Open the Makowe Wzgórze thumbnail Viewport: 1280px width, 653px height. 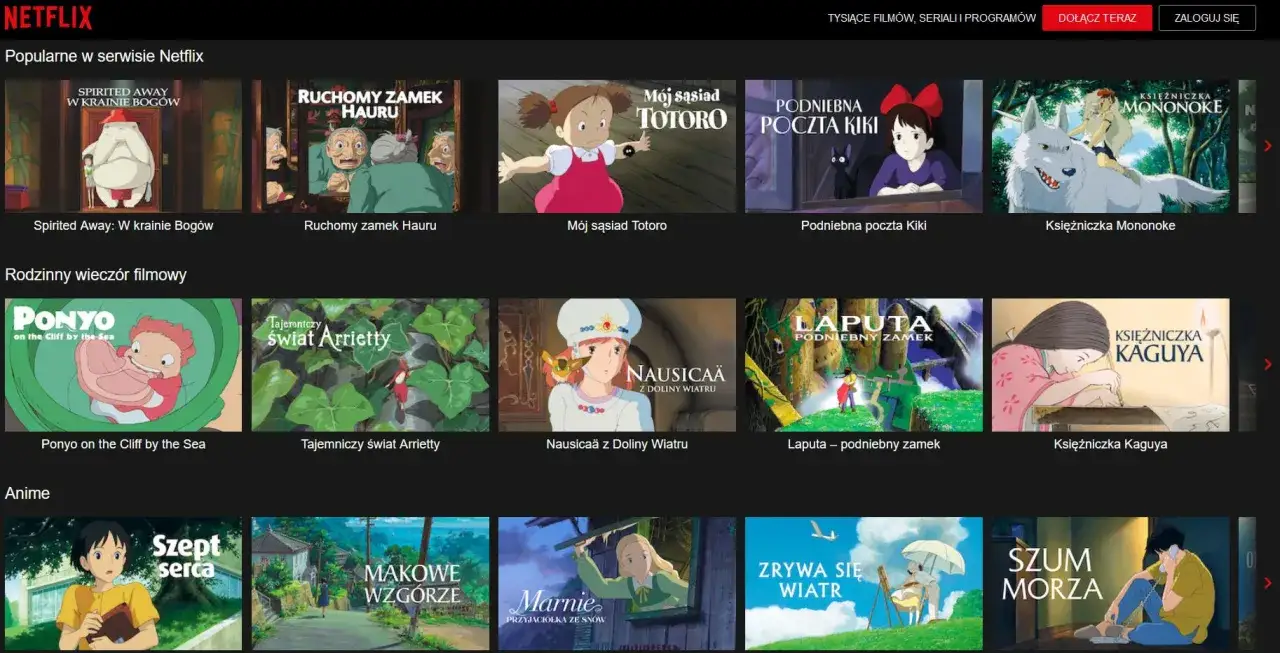[370, 584]
